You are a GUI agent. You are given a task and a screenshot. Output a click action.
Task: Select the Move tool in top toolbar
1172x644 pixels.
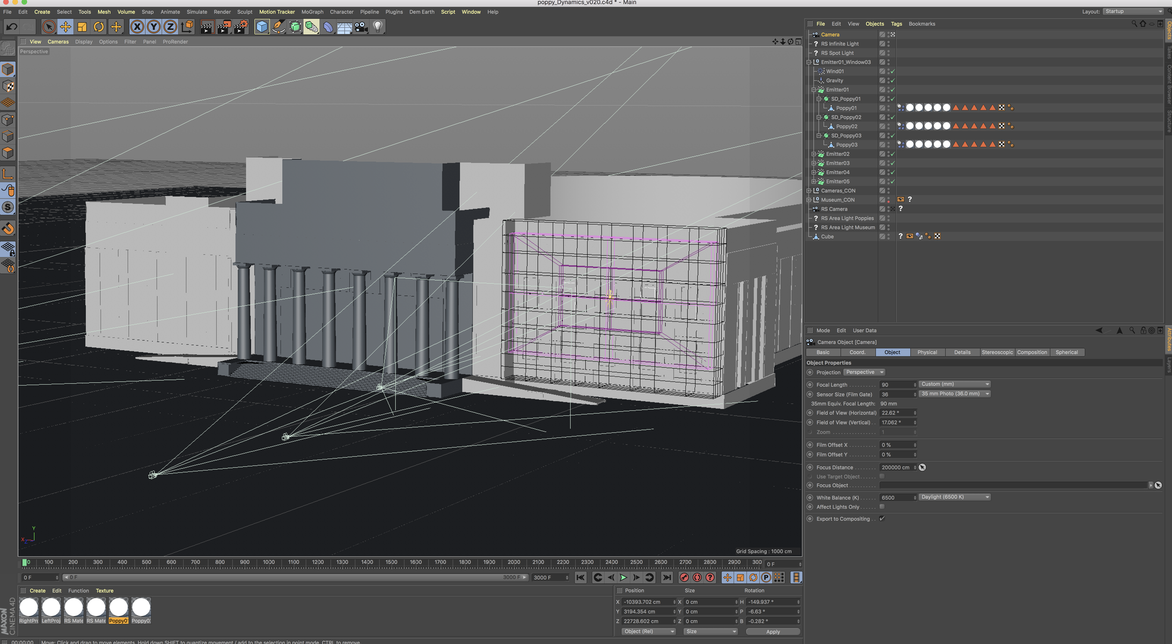65,27
